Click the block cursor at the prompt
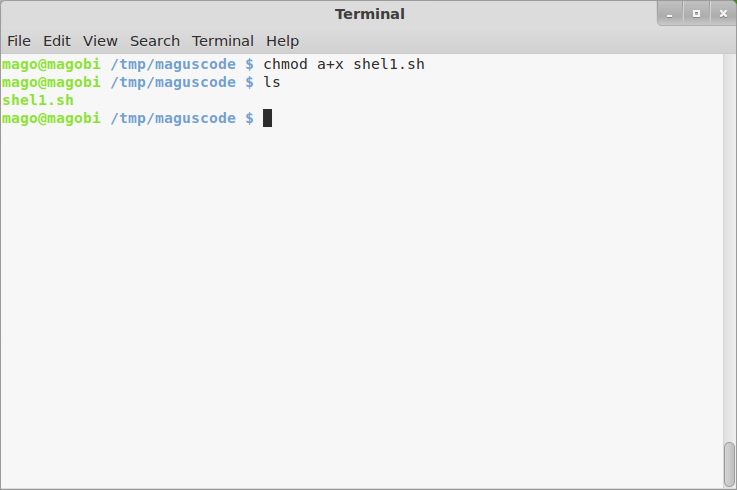Viewport: 737px width, 490px height. coord(268,118)
